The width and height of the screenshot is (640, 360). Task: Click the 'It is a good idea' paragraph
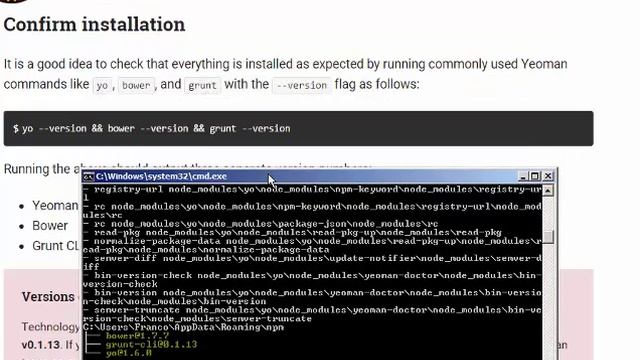pyautogui.click(x=286, y=74)
